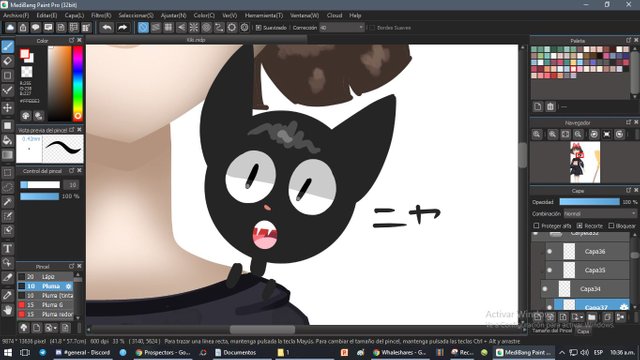The width and height of the screenshot is (640, 360).
Task: Toggle the Recorte checkbox
Action: (x=580, y=226)
